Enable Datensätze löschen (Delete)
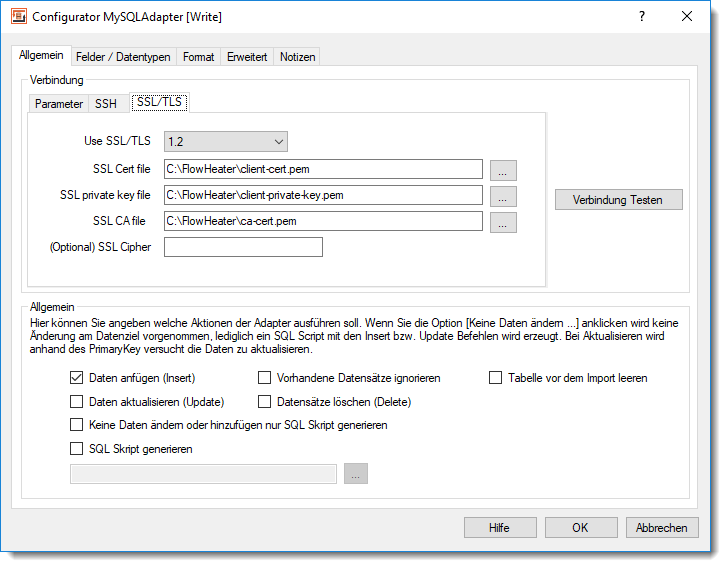726x567 pixels. click(x=264, y=402)
